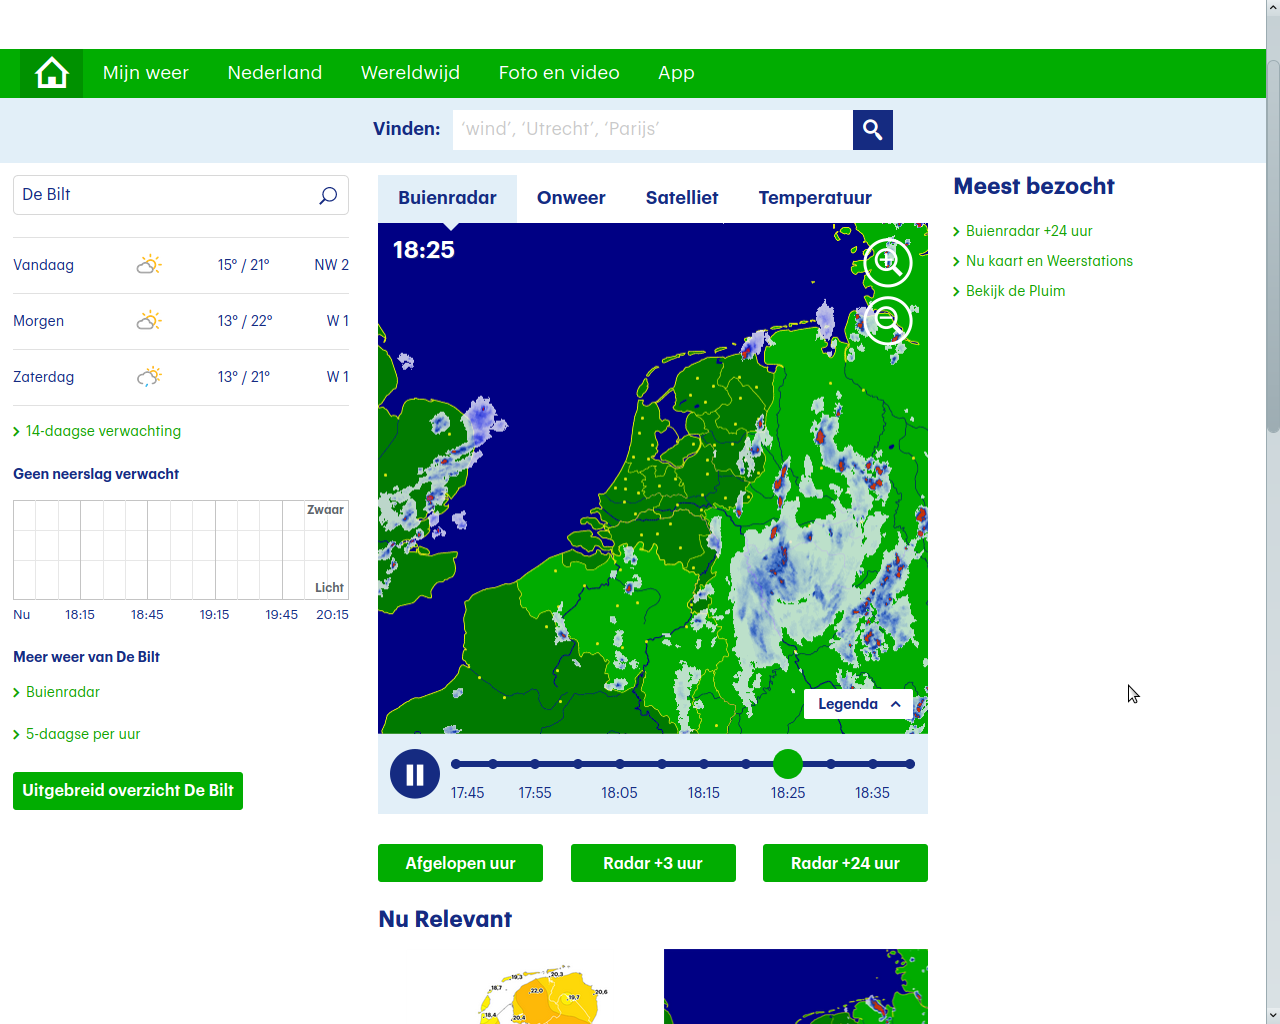Click Morgen weather icon
This screenshot has height=1024, width=1280.
[x=149, y=321]
